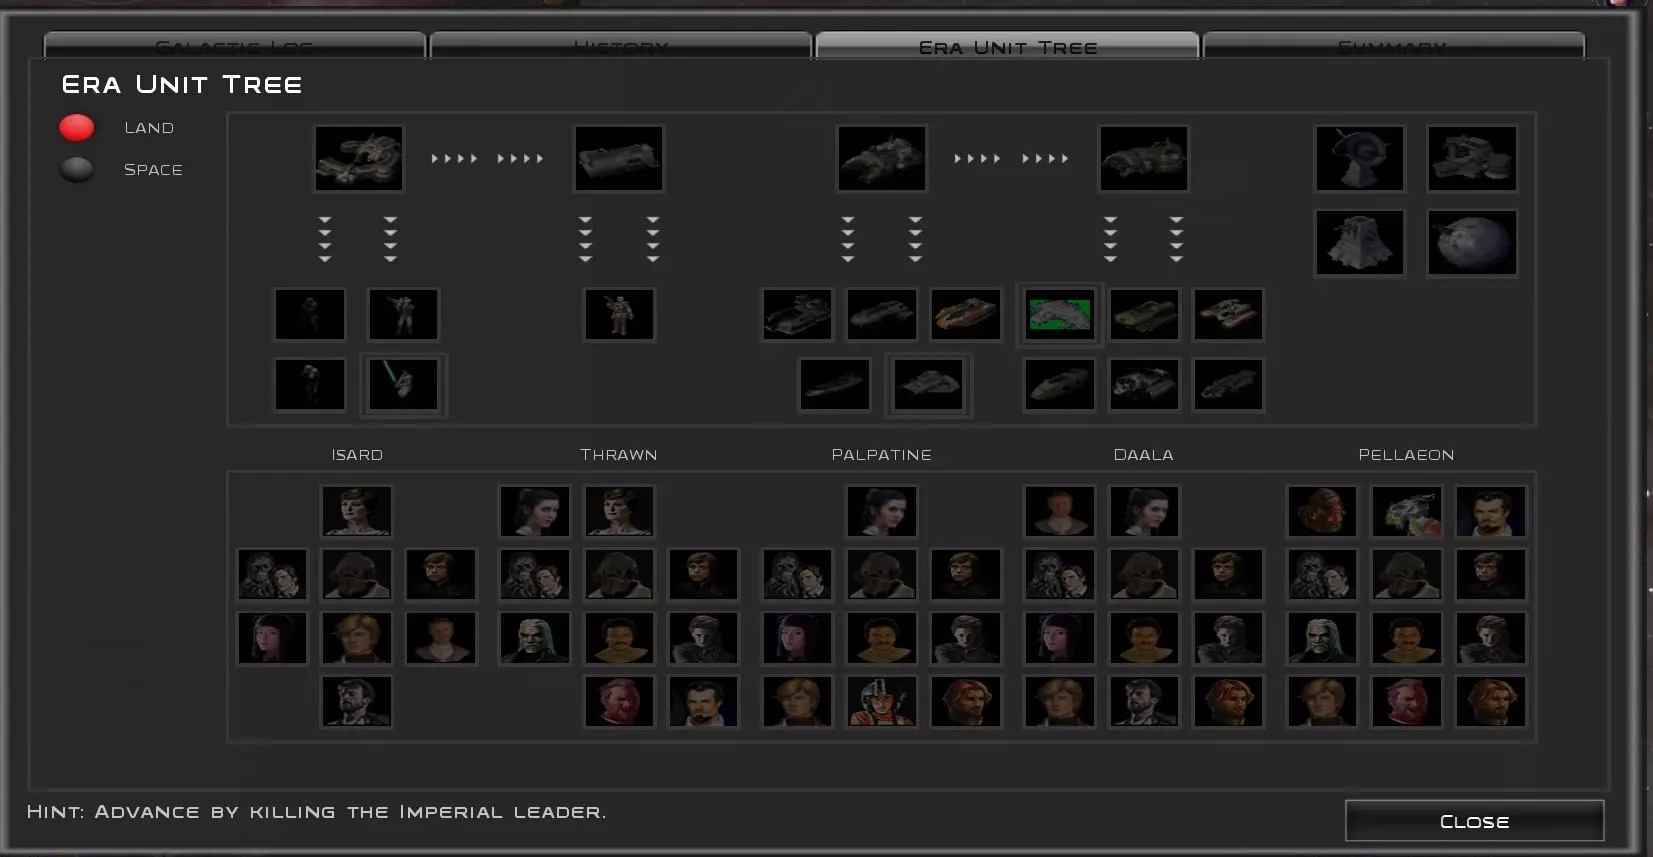Click the satellite dish structure icon
This screenshot has width=1653, height=857.
pos(1360,158)
